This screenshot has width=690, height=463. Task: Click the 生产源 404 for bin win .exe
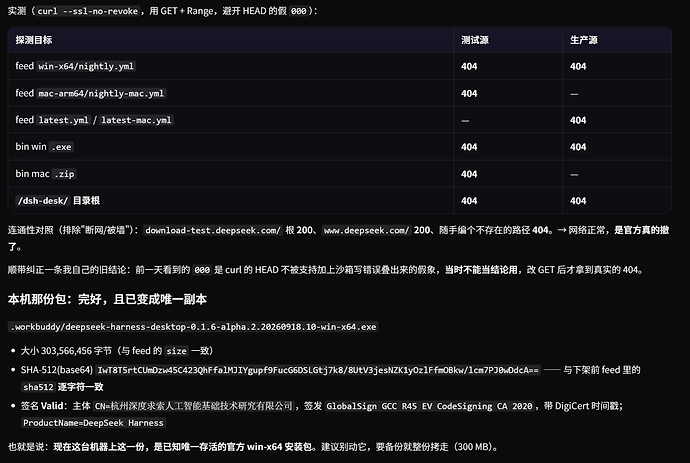click(578, 147)
